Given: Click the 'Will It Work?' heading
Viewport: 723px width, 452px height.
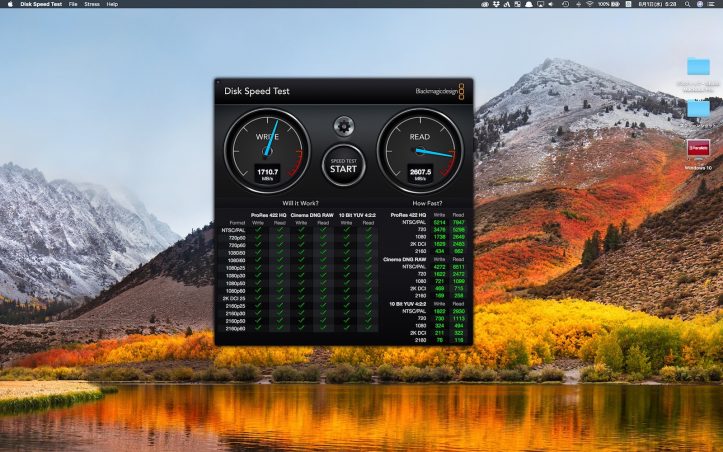Looking at the screenshot, I should (300, 203).
